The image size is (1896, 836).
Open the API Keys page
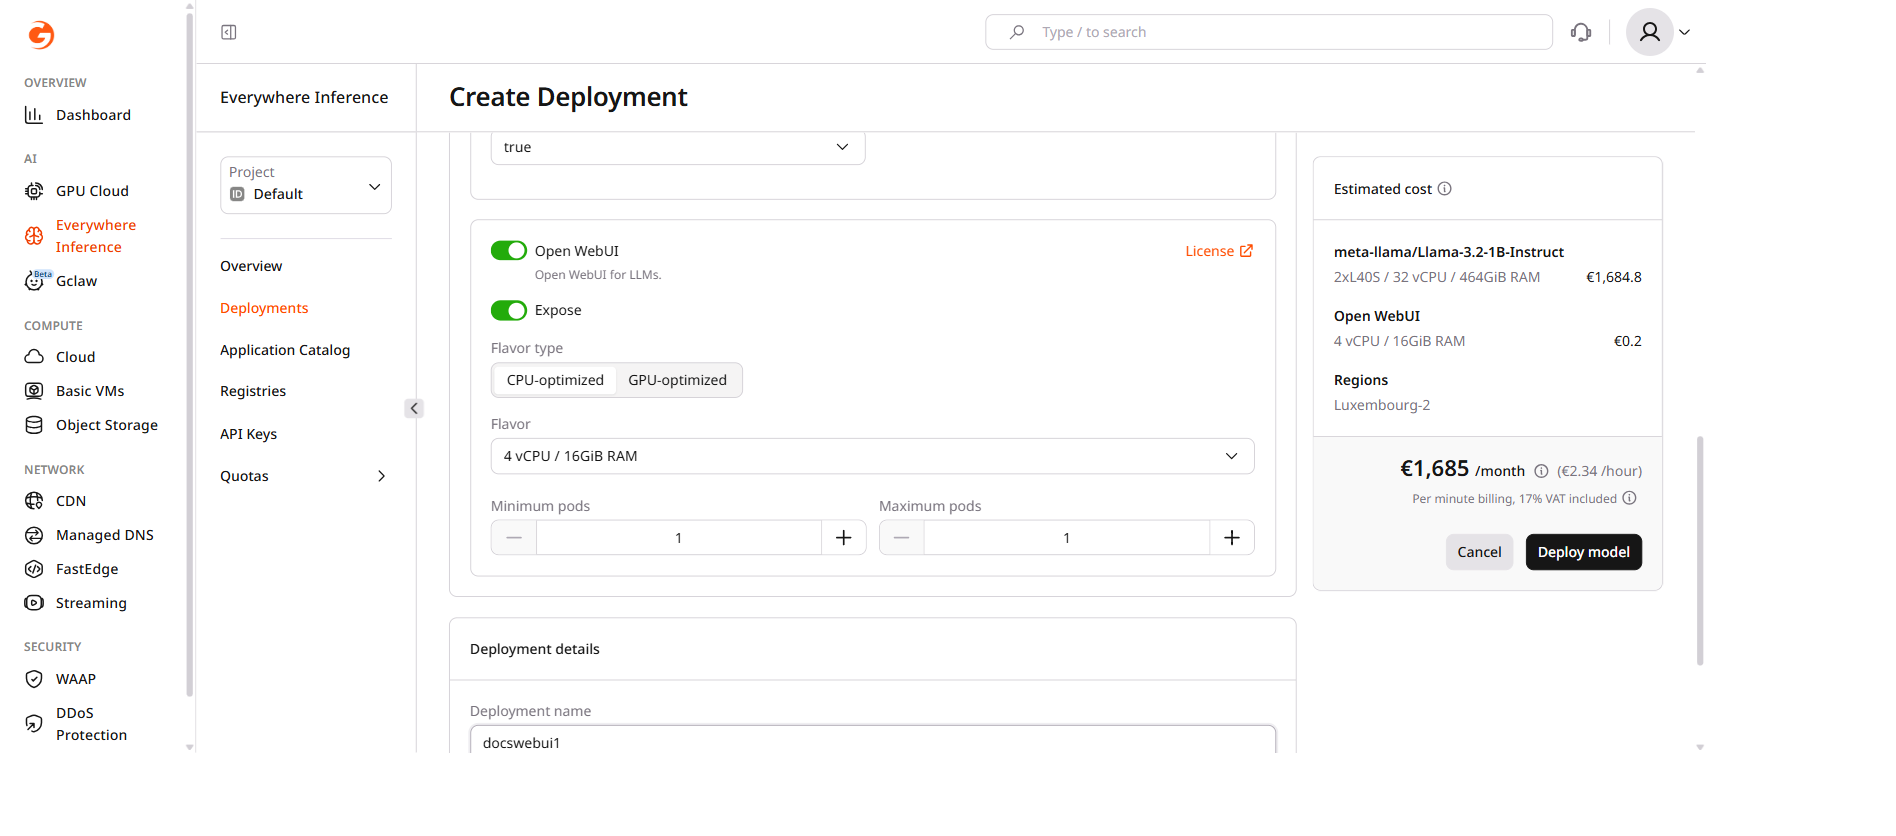(248, 434)
